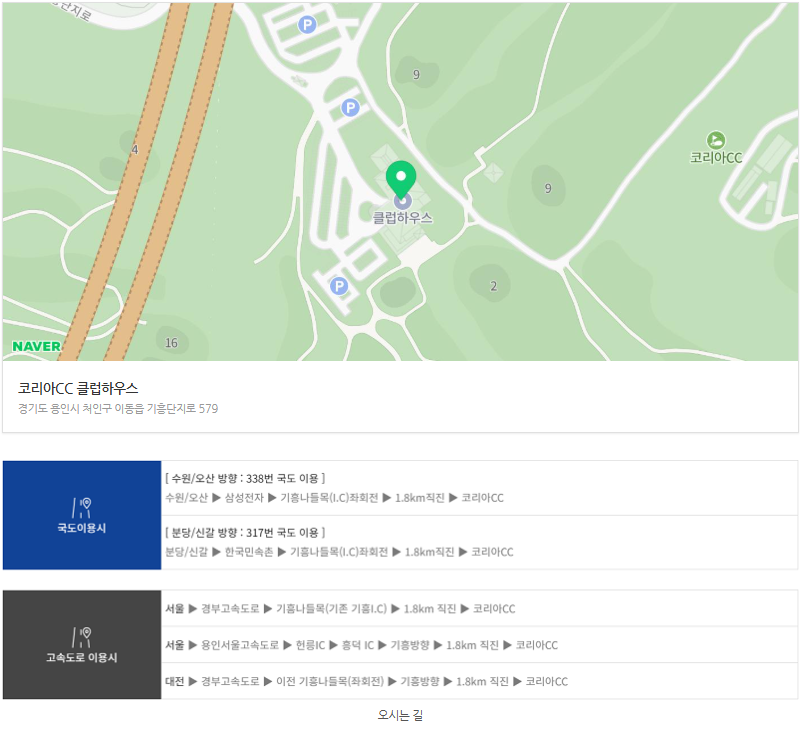800x732 pixels.
Task: Click the road pin icon in 국도이용시 panel
Action: 81,507
